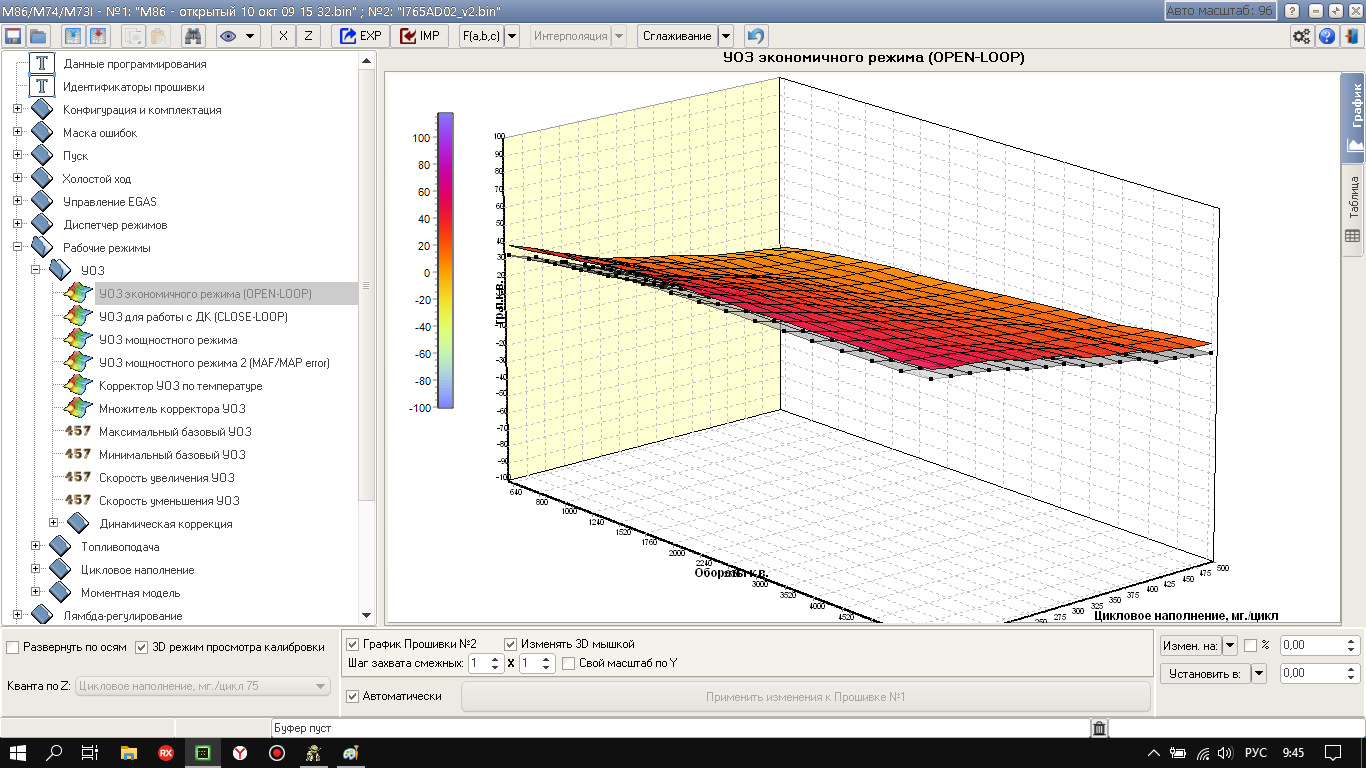This screenshot has width=1366, height=768.
Task: Expand Конфигурация и комплектация node
Action: (17, 110)
